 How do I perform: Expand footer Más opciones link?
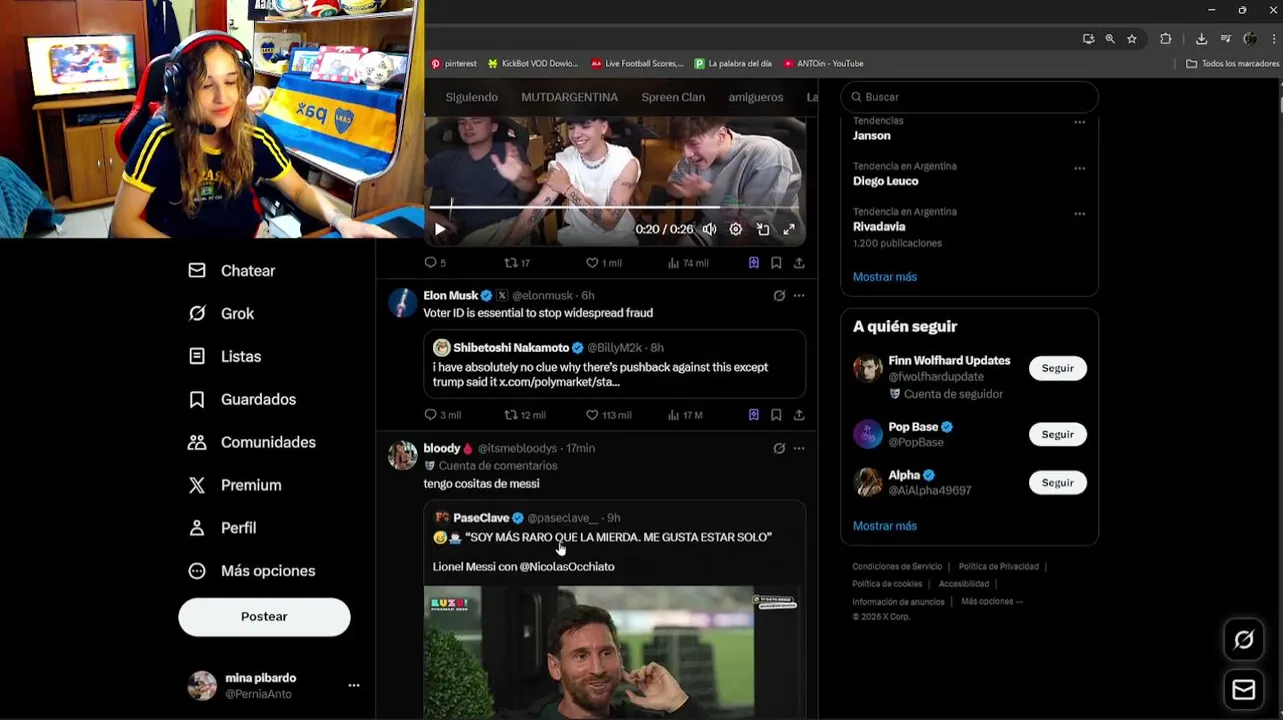point(991,602)
